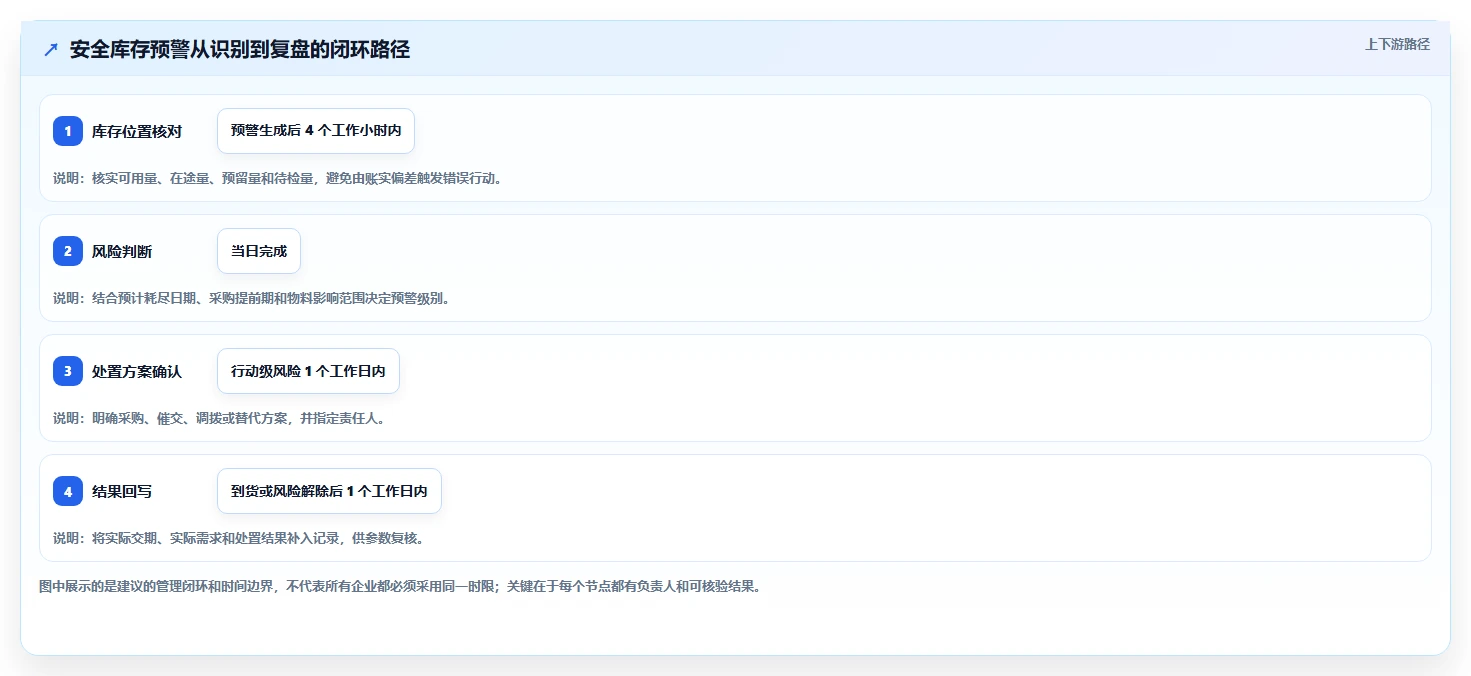Select the 行动级风险 1 个工作日内 pill
1471x676 pixels.
point(308,371)
